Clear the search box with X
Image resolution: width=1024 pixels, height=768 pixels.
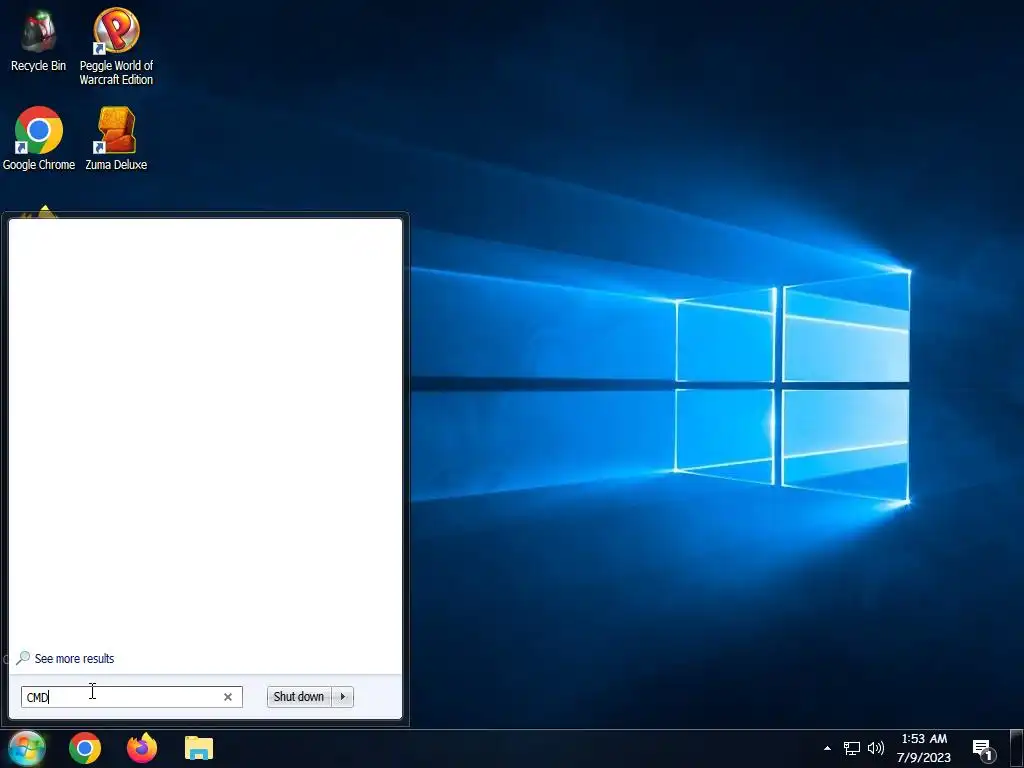(228, 697)
